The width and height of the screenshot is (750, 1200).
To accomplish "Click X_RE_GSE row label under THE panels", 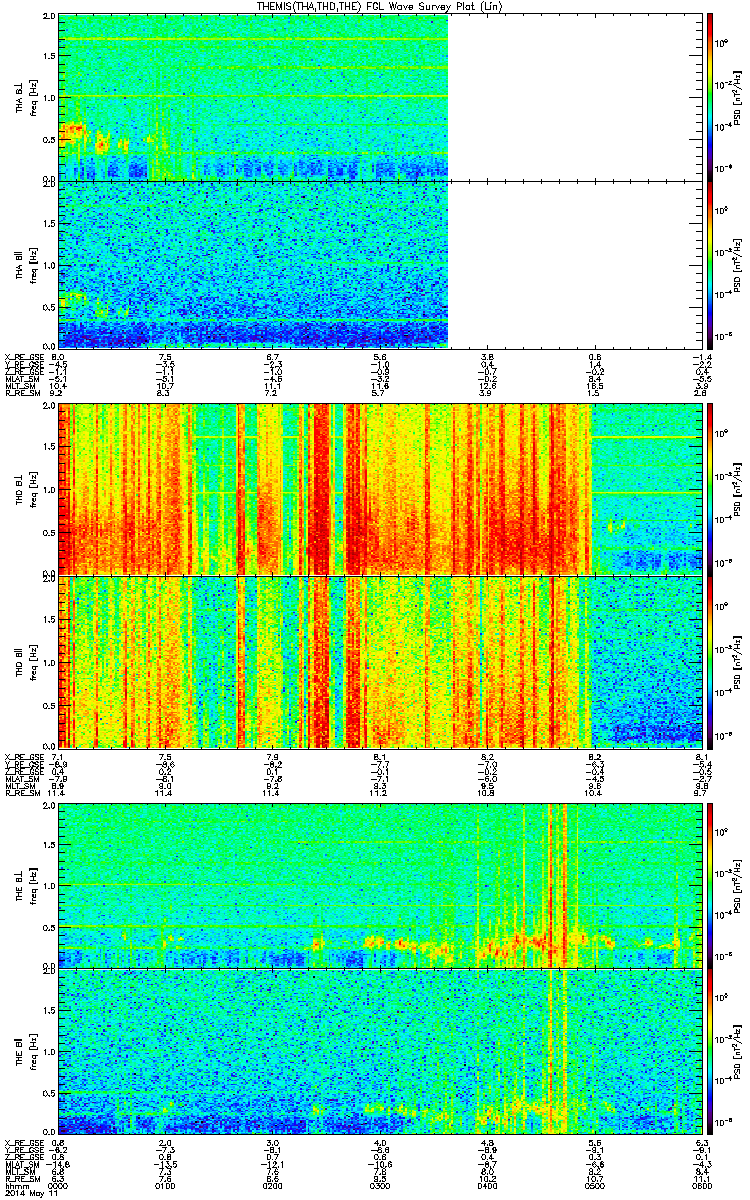I will tap(24, 1143).
